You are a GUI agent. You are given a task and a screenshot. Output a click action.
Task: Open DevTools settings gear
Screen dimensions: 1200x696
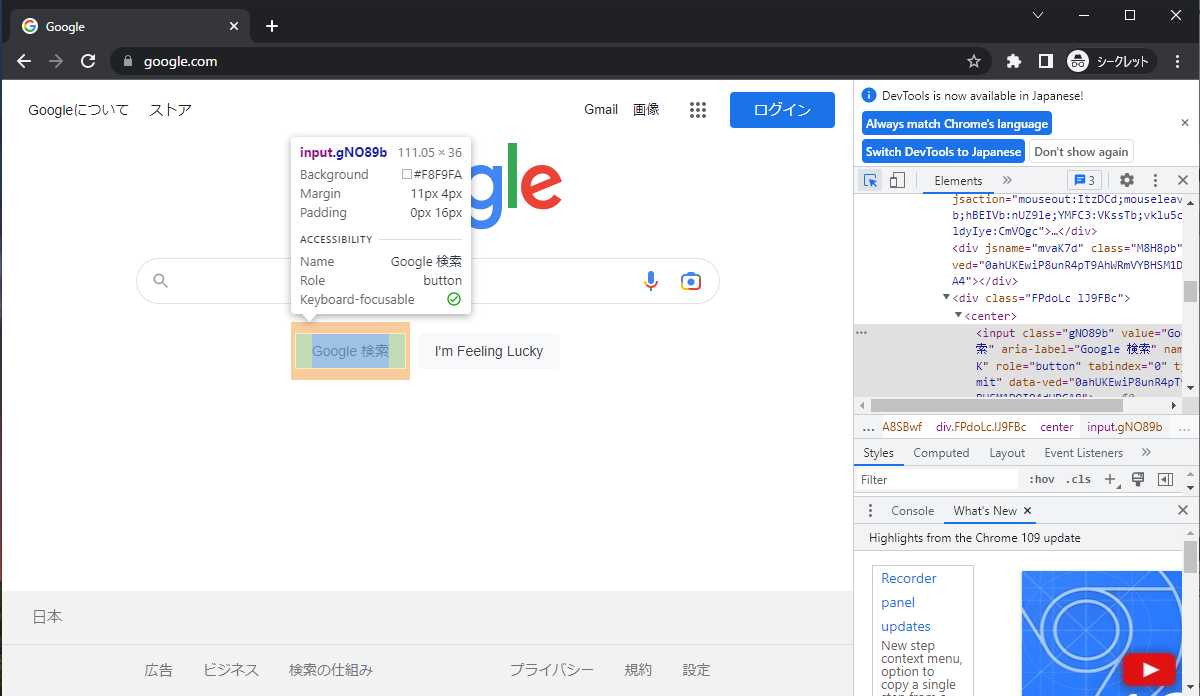point(1126,180)
